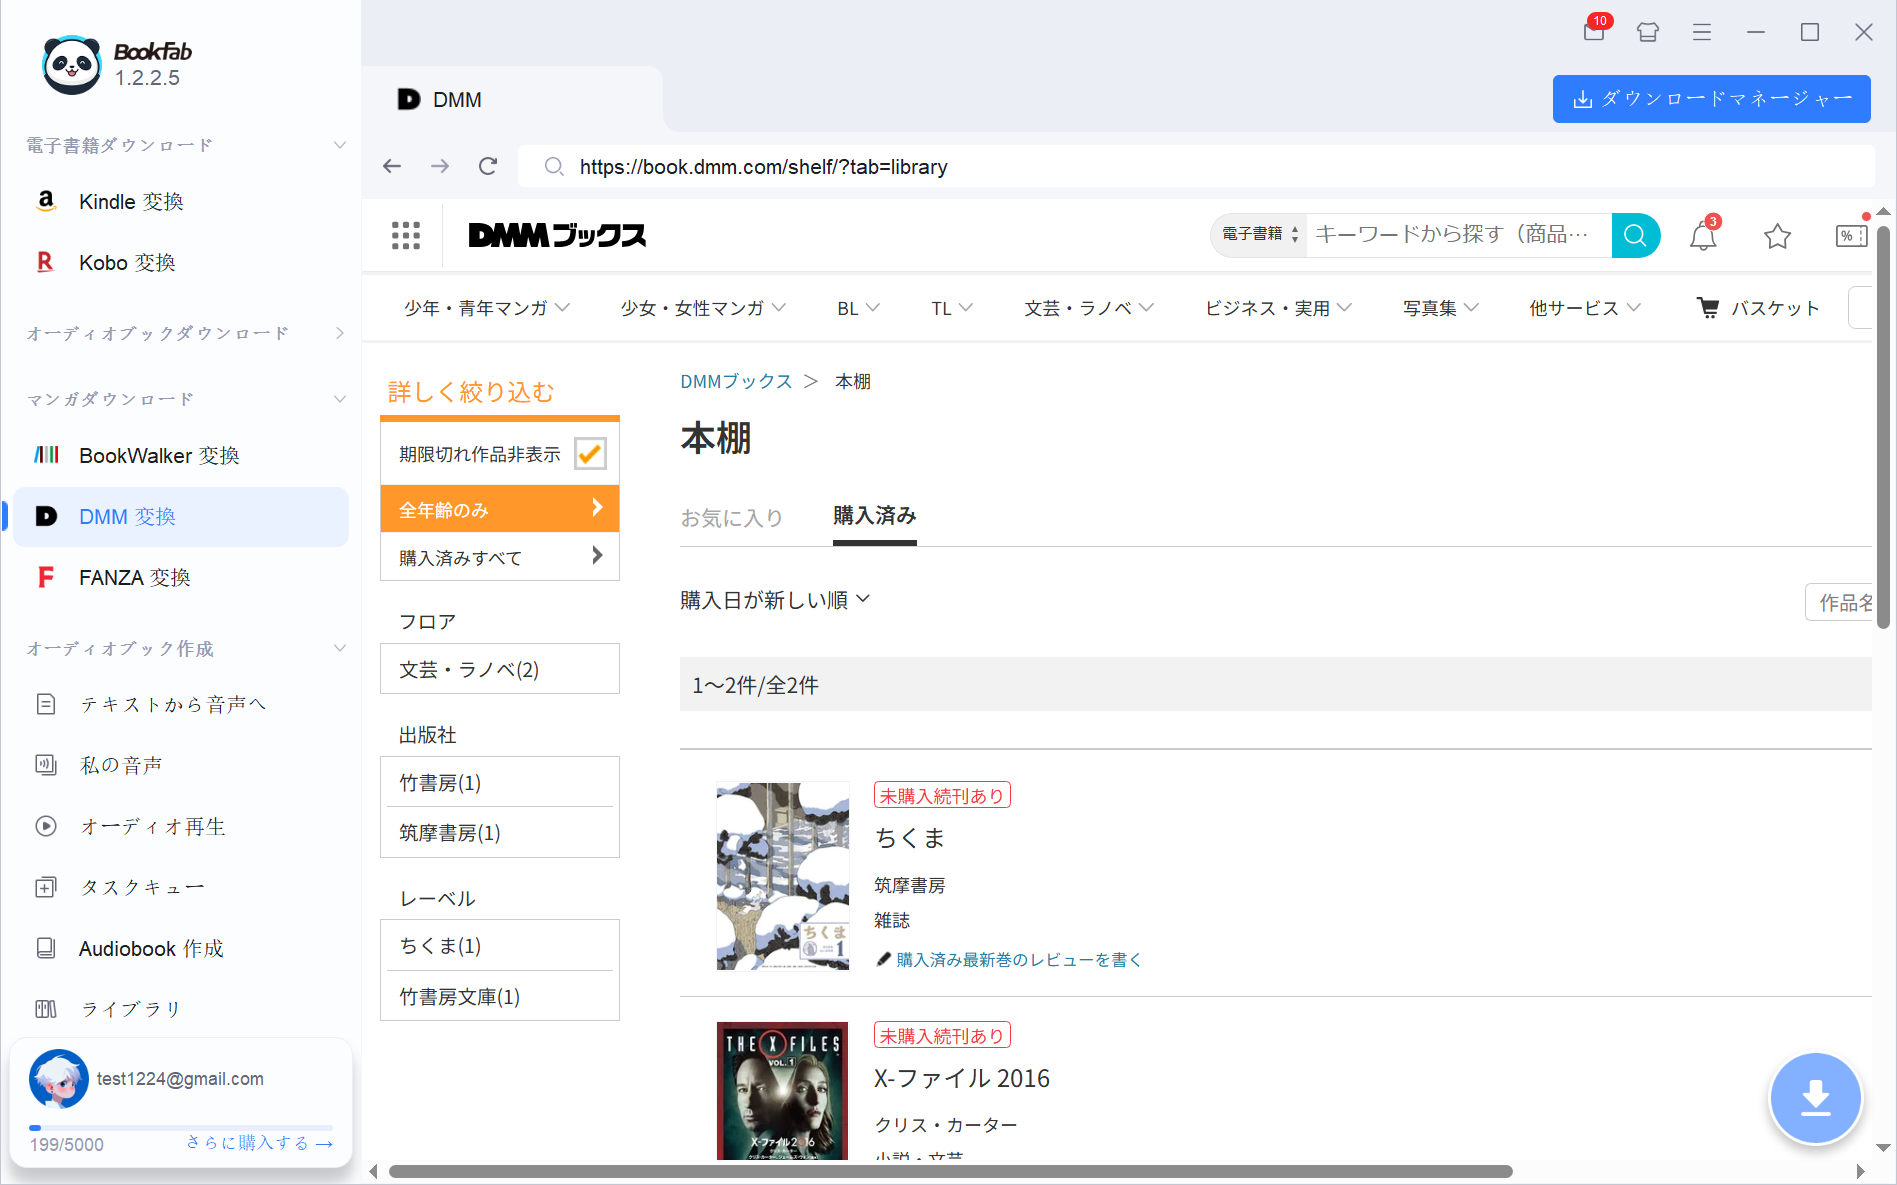The image size is (1897, 1185).
Task: Open the タスクキュー task queue
Action: tap(142, 887)
